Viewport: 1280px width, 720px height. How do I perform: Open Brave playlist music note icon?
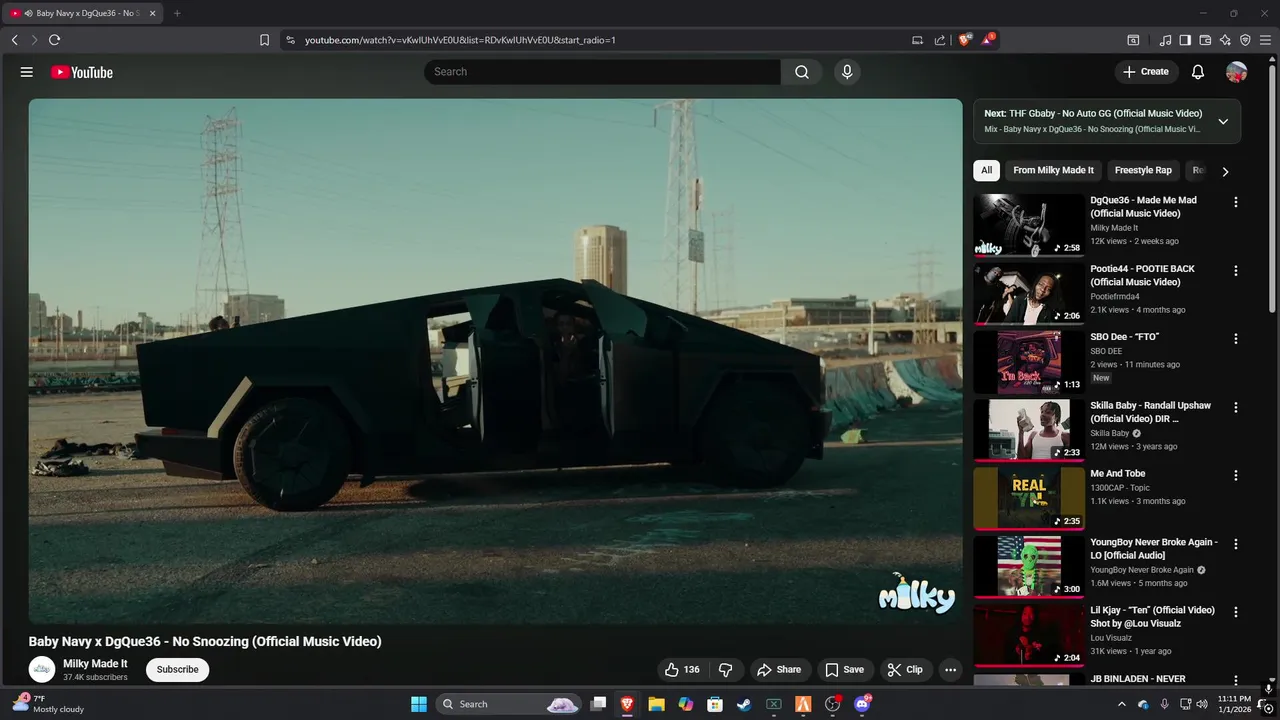coord(1165,40)
